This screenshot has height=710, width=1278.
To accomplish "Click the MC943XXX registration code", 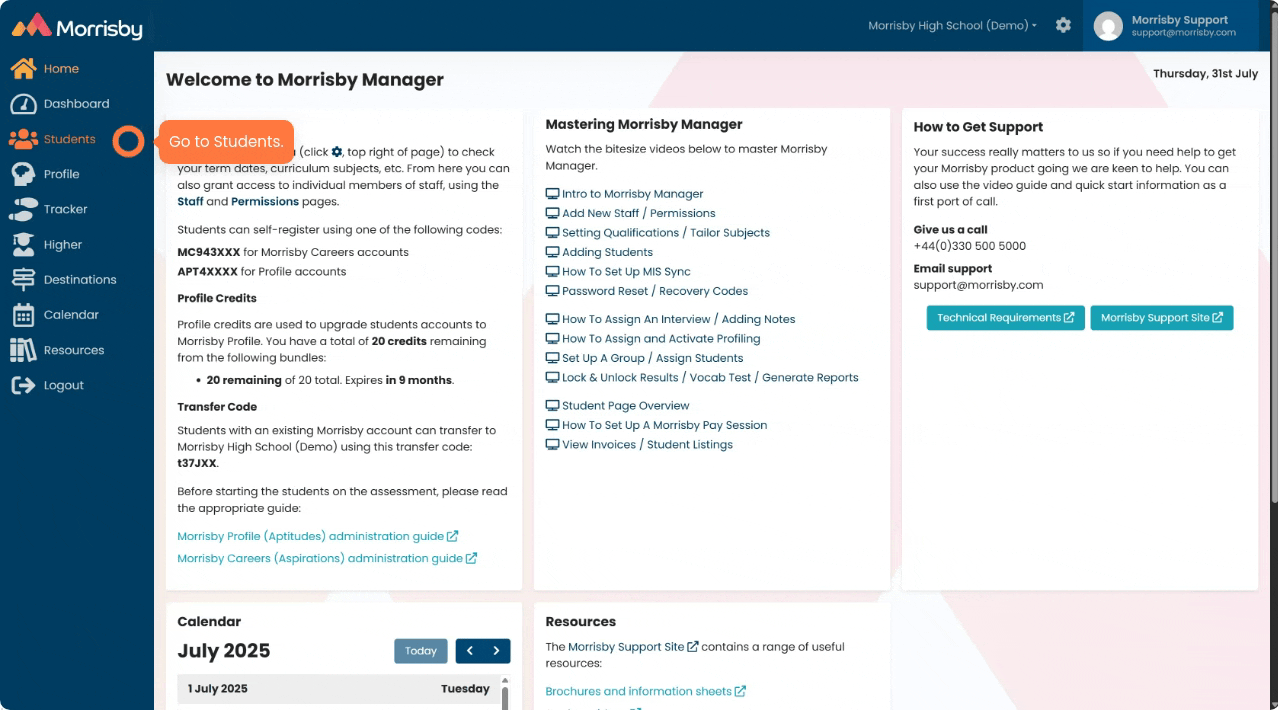I will tap(208, 252).
